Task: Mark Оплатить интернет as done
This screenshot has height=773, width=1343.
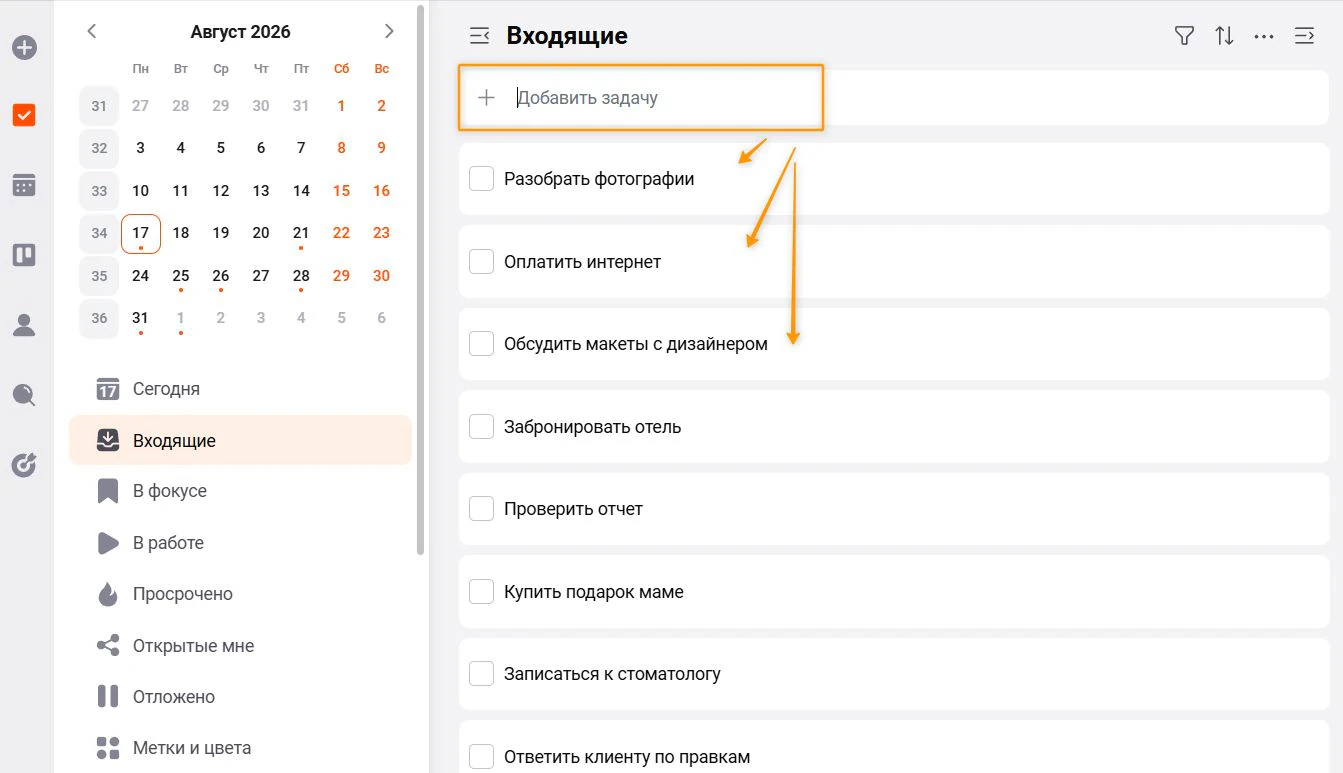Action: pos(482,262)
